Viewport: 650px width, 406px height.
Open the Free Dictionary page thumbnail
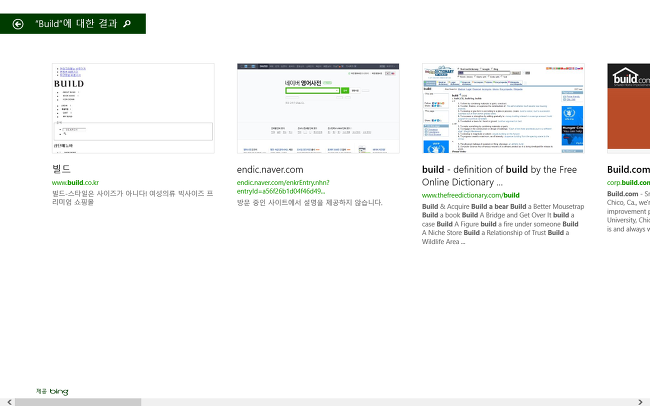[503, 108]
